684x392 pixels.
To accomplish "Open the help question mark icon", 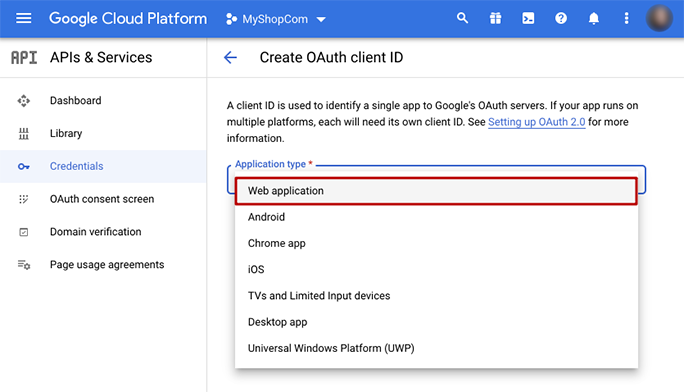I will tap(561, 18).
